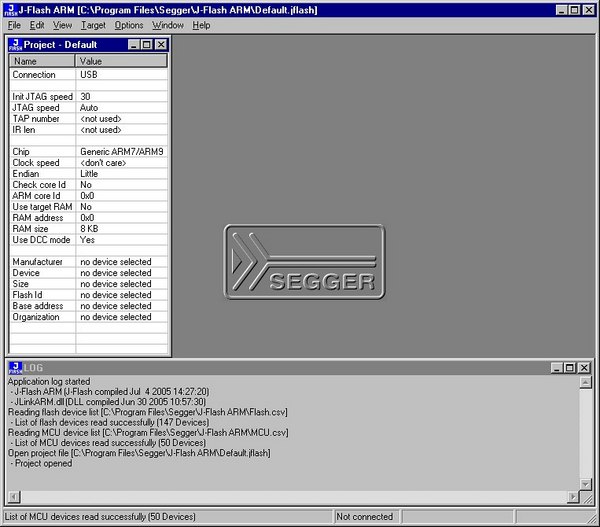Open the Edit menu
The width and height of the screenshot is (600, 527).
[37, 25]
